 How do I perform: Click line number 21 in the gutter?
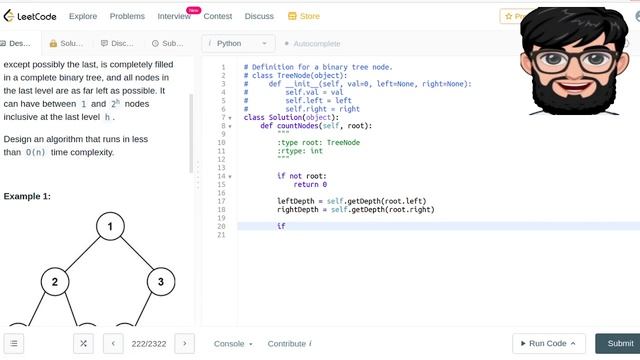click(x=221, y=235)
